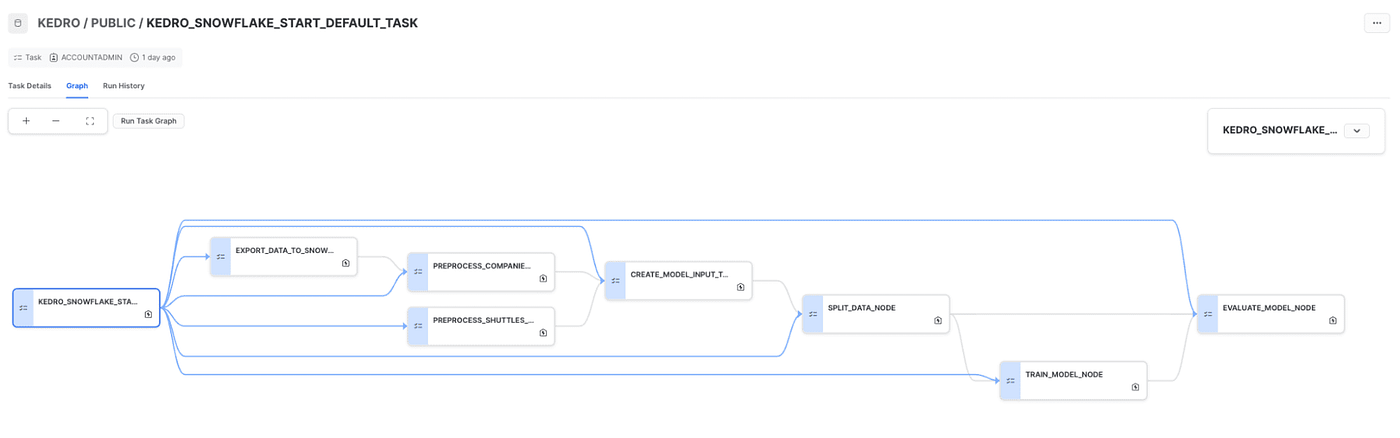The image size is (1400, 438).
Task: Click the open-details icon on the PREPROCESS_SHUTTLES node
Action: (x=543, y=333)
